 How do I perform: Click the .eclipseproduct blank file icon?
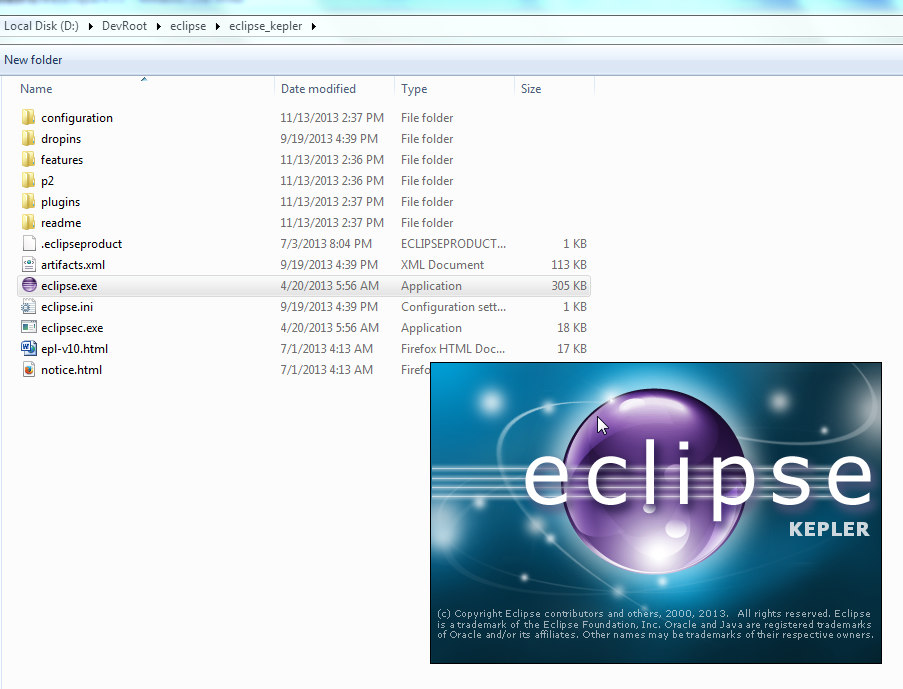pyautogui.click(x=29, y=244)
